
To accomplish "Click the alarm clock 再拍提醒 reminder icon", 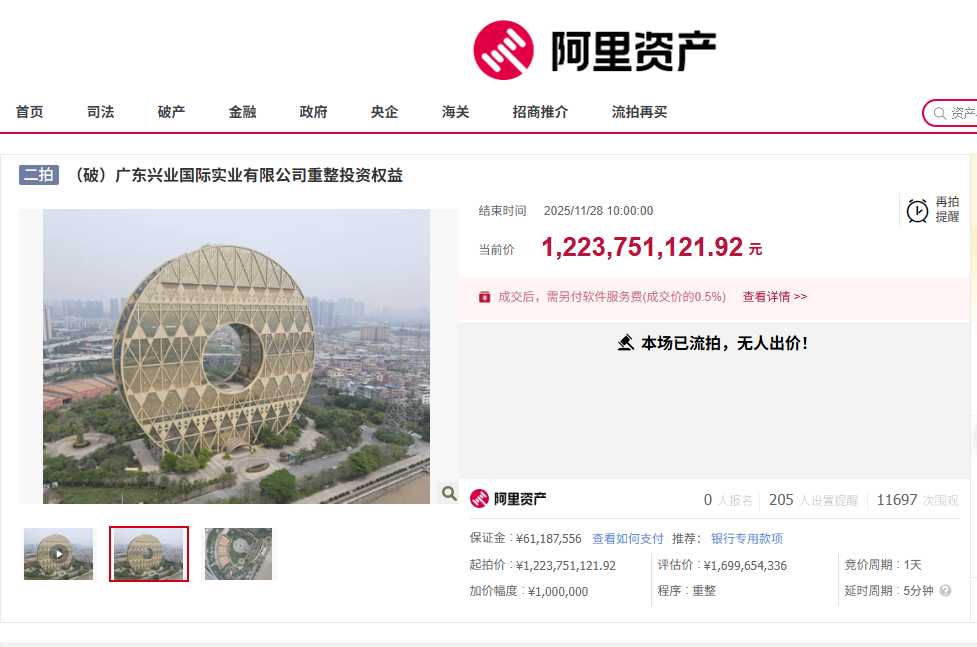I will pyautogui.click(x=915, y=212).
